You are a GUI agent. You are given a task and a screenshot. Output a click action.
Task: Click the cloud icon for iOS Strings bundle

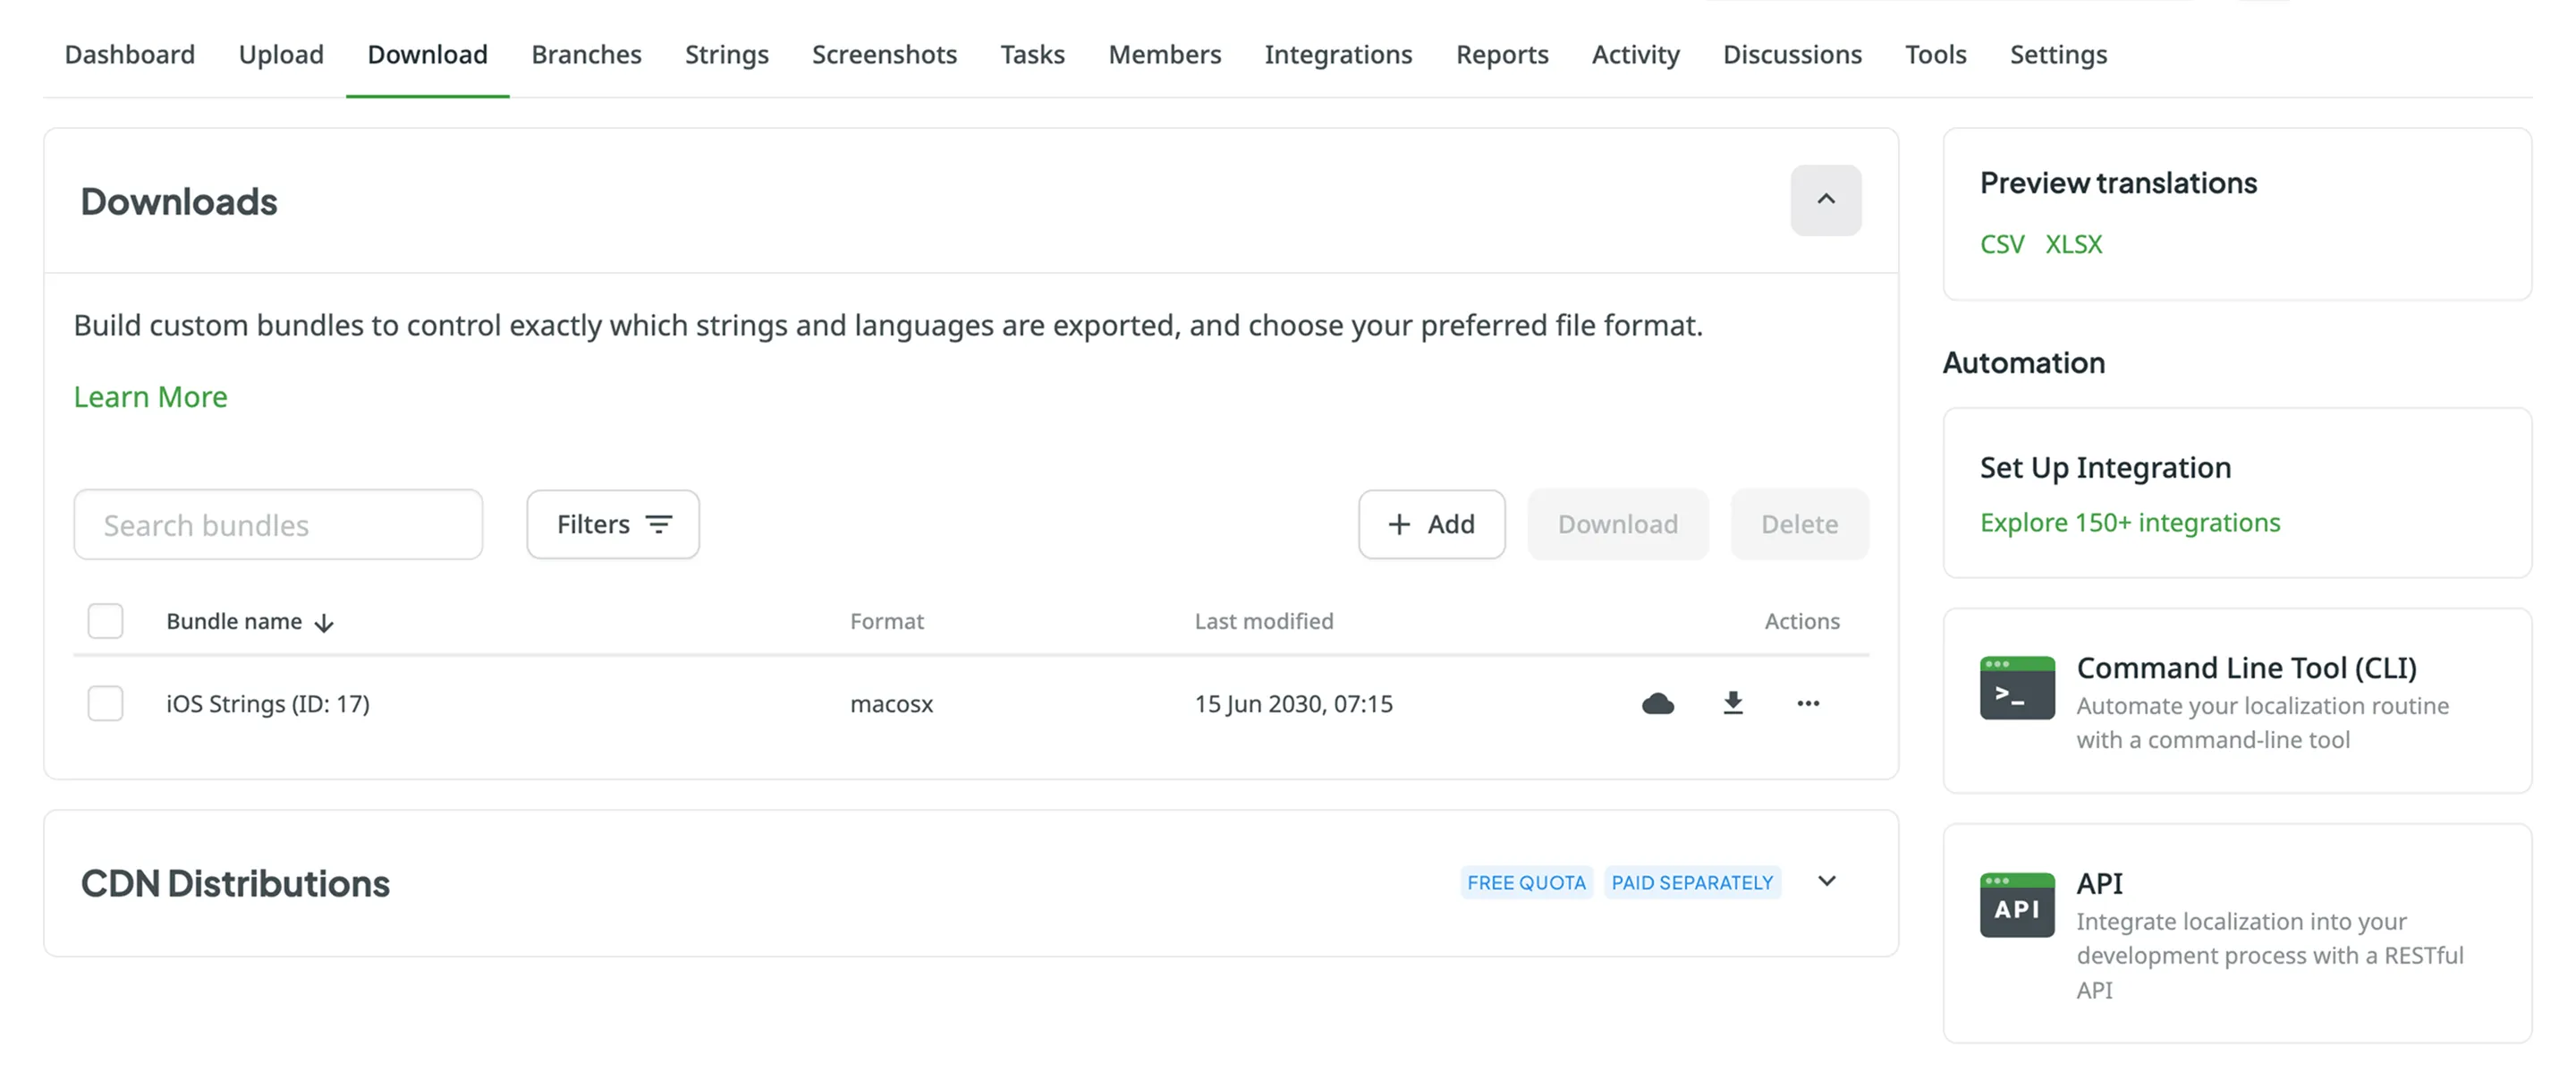[x=1657, y=703]
